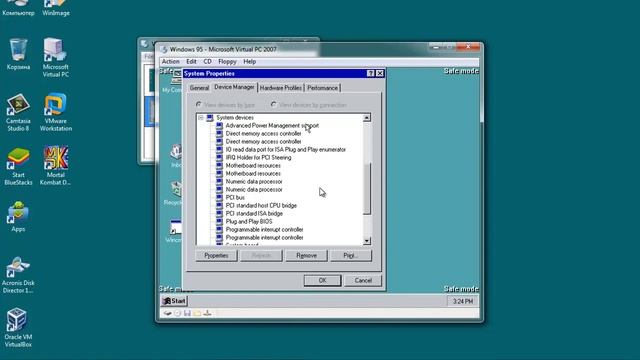Screen dimensions: 640x360
Task: Select "IRQ Holder for PCI Steering" row
Action: click(258, 158)
